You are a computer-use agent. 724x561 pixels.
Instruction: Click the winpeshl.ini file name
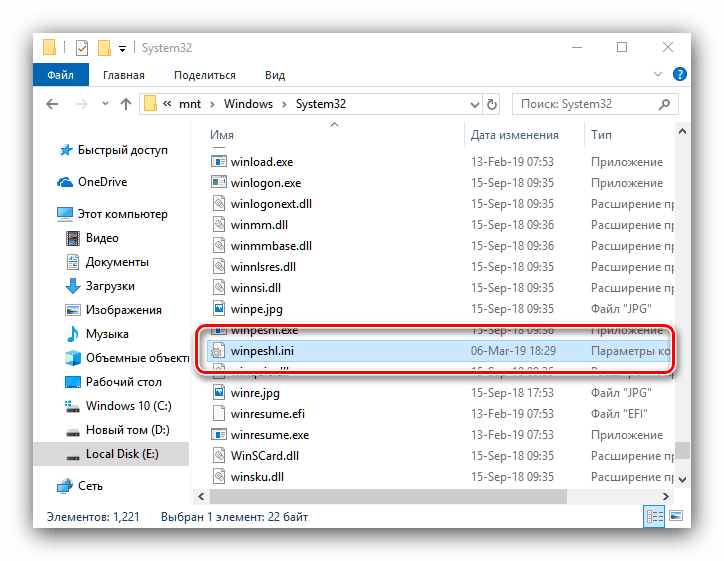click(262, 351)
